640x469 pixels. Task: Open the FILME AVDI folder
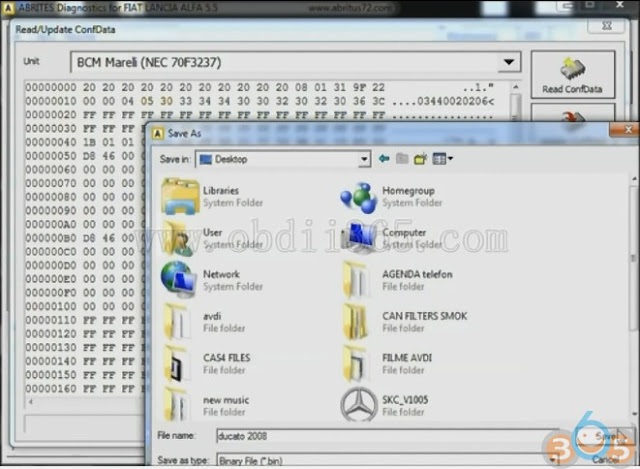click(387, 364)
